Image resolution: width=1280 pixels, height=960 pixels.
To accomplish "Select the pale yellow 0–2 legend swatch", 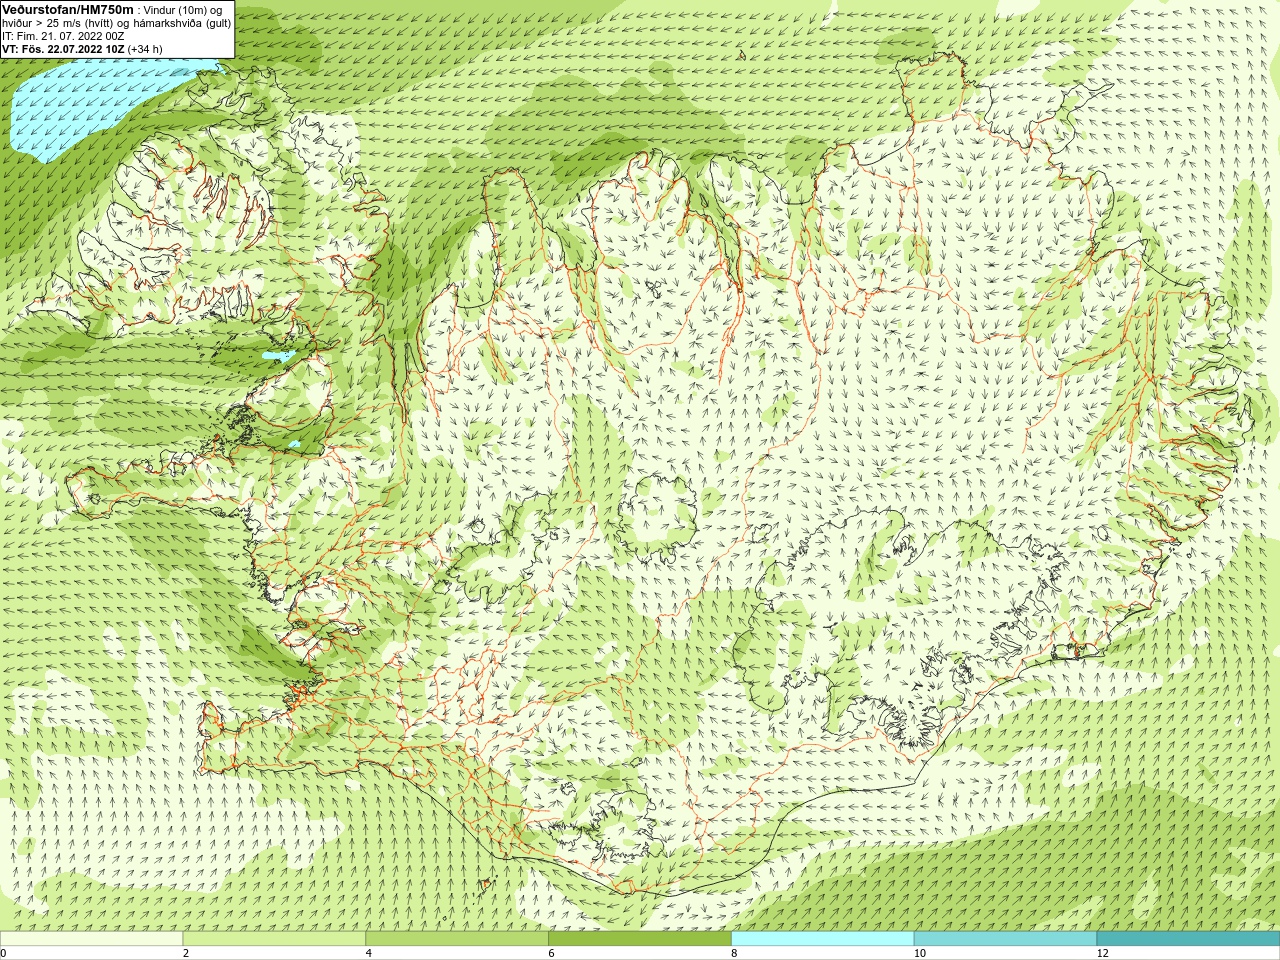I will [91, 939].
